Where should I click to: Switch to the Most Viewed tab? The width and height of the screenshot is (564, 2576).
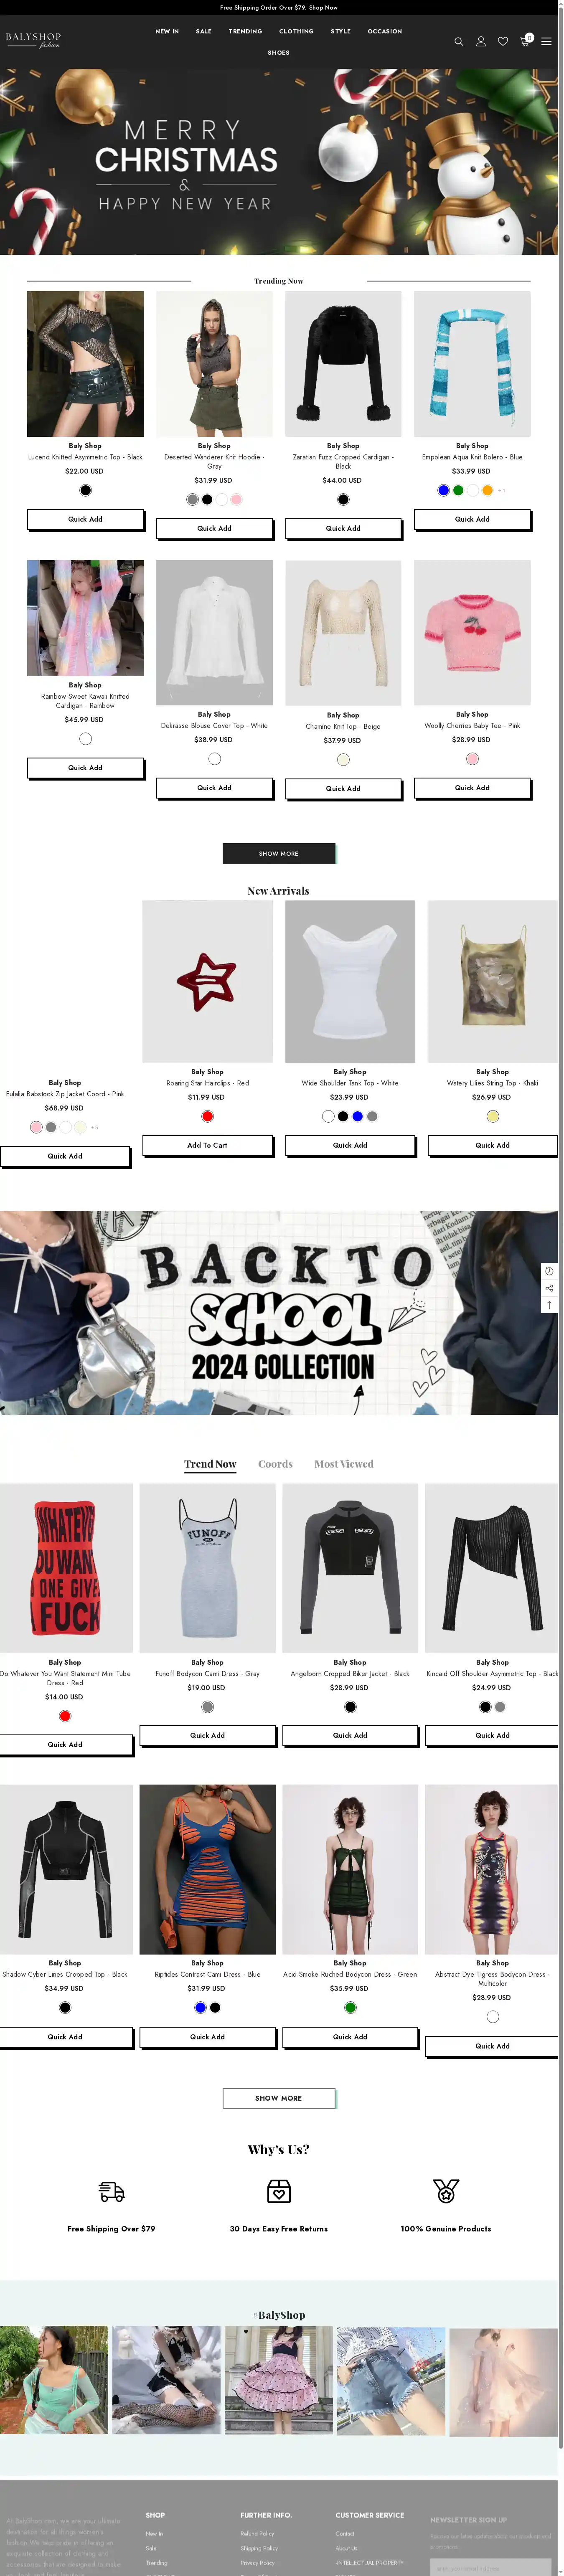pyautogui.click(x=344, y=1464)
